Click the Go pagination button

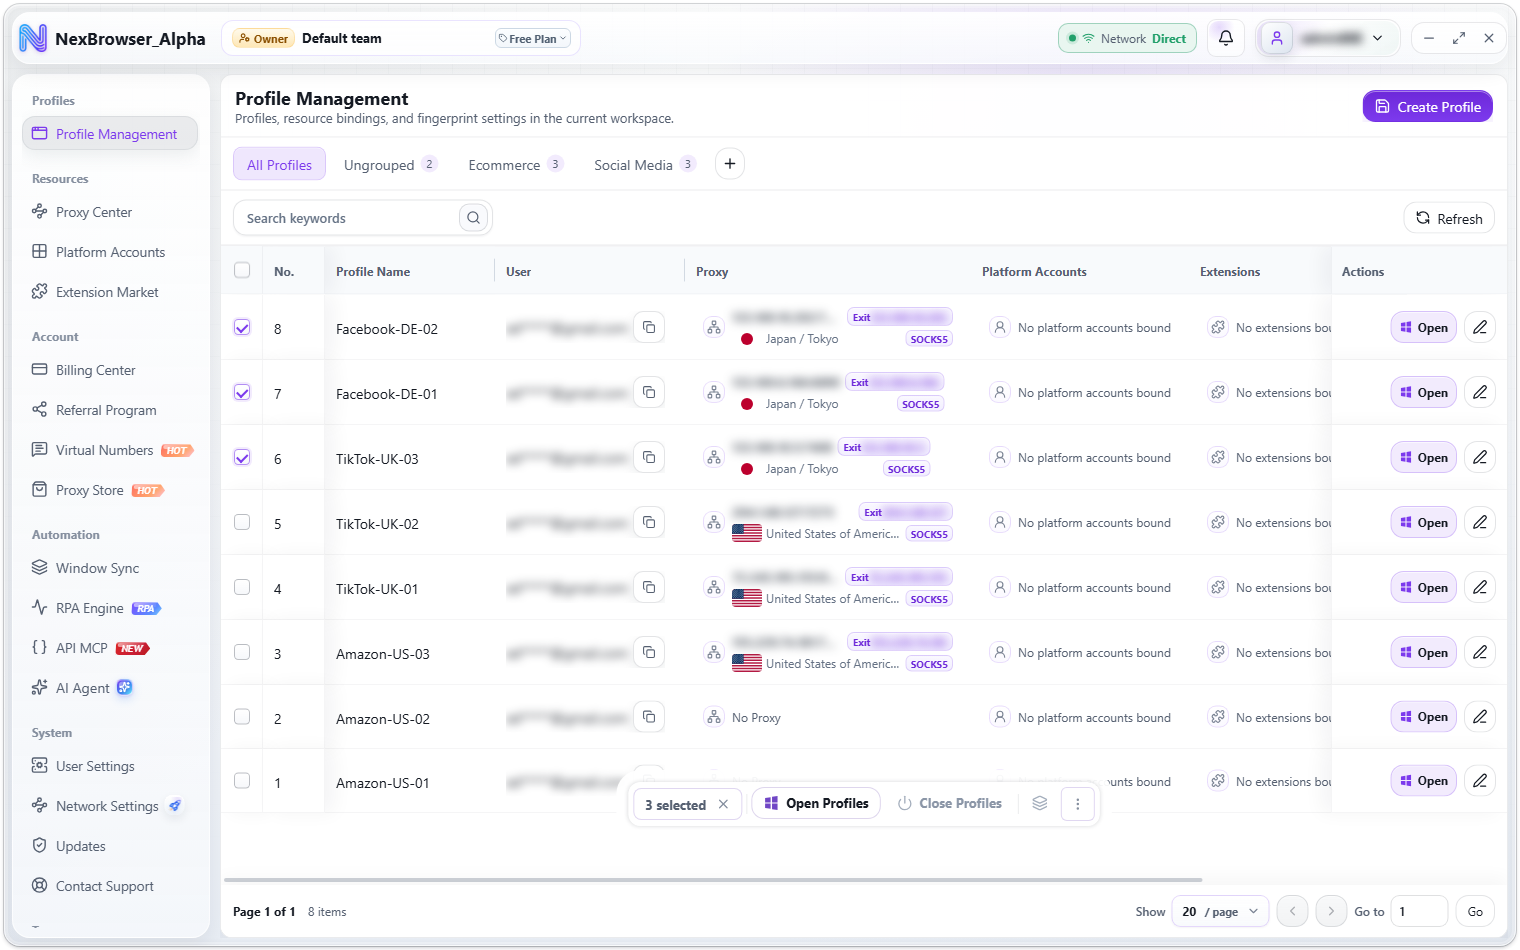tap(1475, 911)
